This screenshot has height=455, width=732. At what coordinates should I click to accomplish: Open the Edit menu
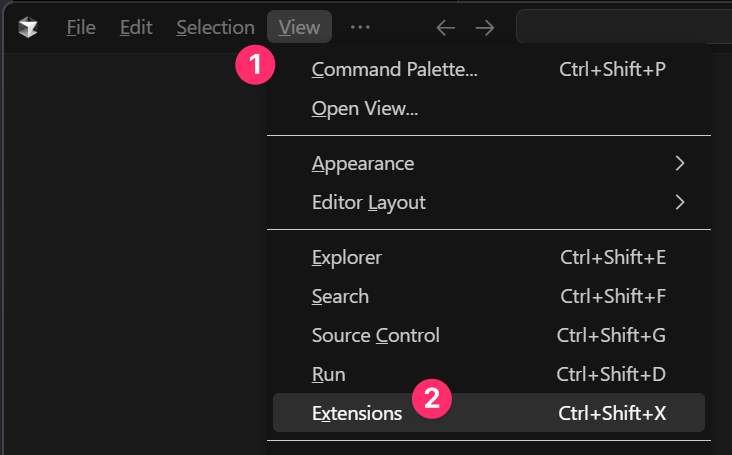pos(136,27)
